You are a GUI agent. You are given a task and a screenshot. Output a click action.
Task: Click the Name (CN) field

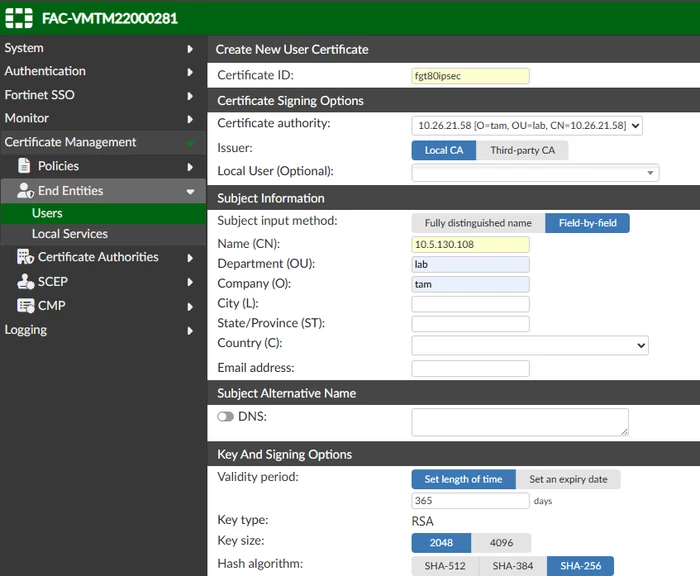pyautogui.click(x=470, y=245)
